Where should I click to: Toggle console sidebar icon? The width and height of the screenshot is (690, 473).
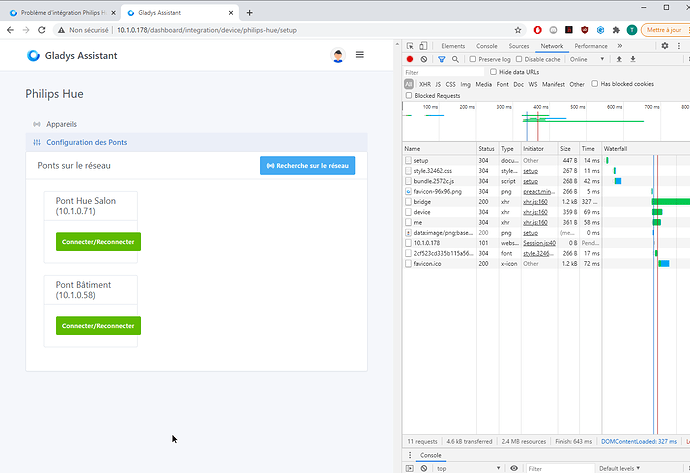coord(410,468)
